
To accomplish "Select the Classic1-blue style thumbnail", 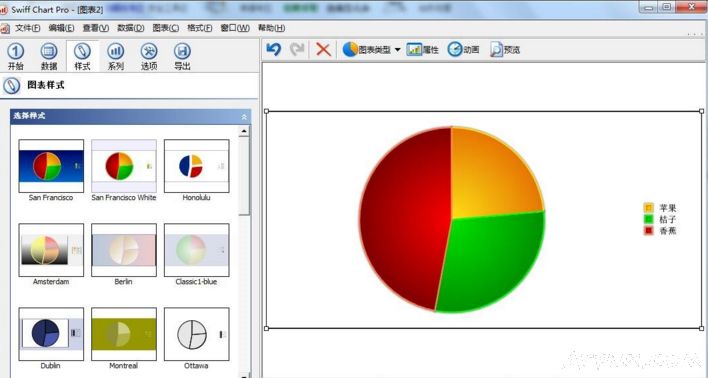I will (x=196, y=250).
